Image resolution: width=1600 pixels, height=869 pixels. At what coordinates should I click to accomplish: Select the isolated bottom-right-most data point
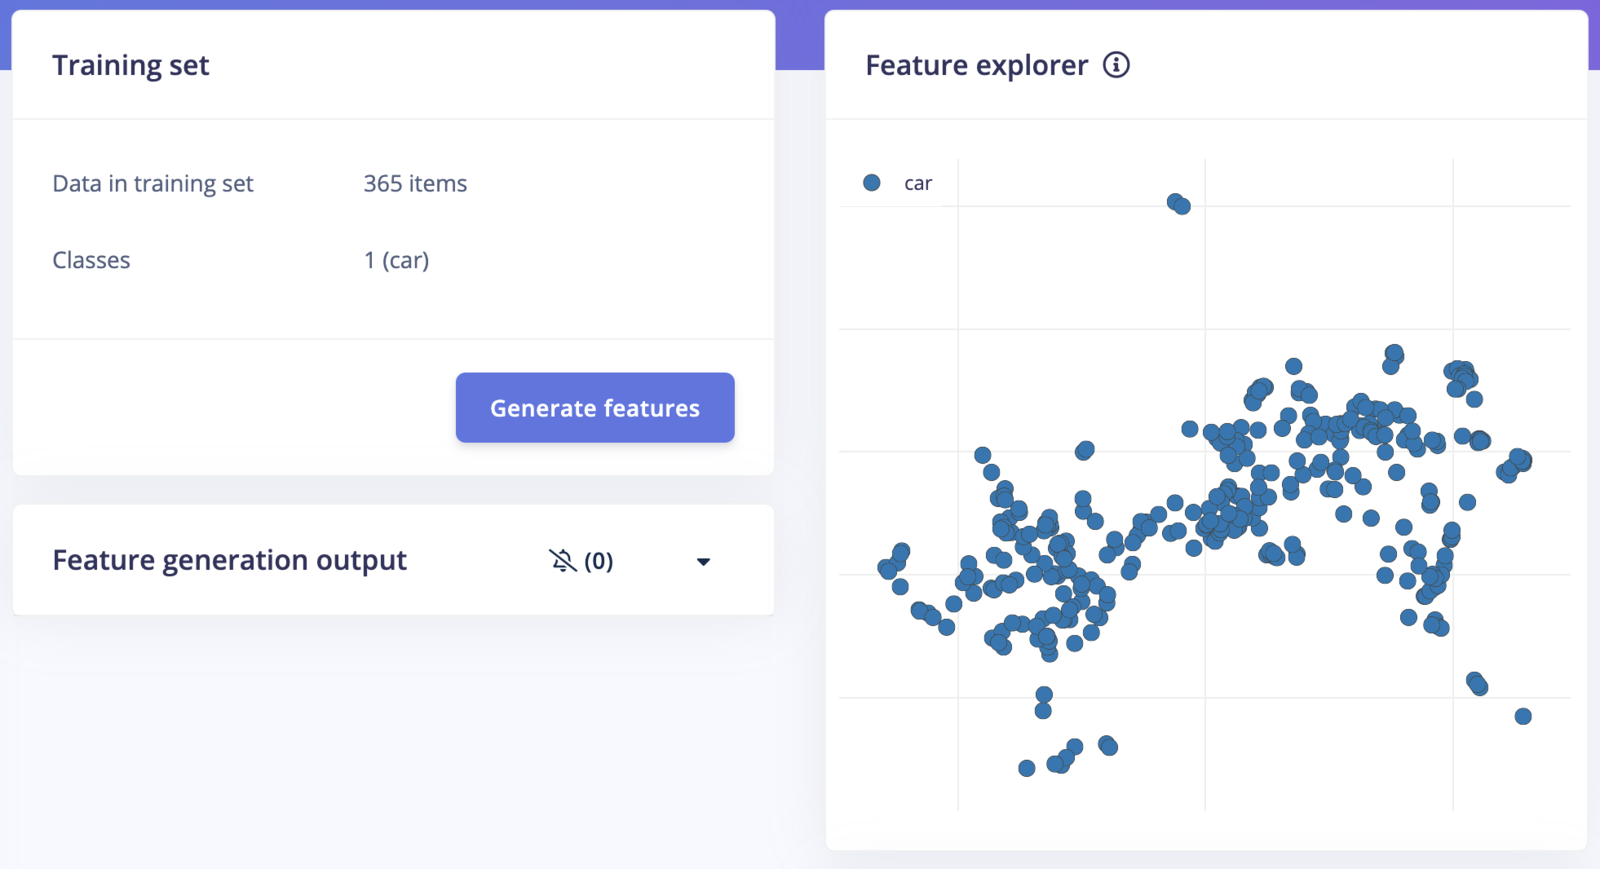coord(1523,716)
